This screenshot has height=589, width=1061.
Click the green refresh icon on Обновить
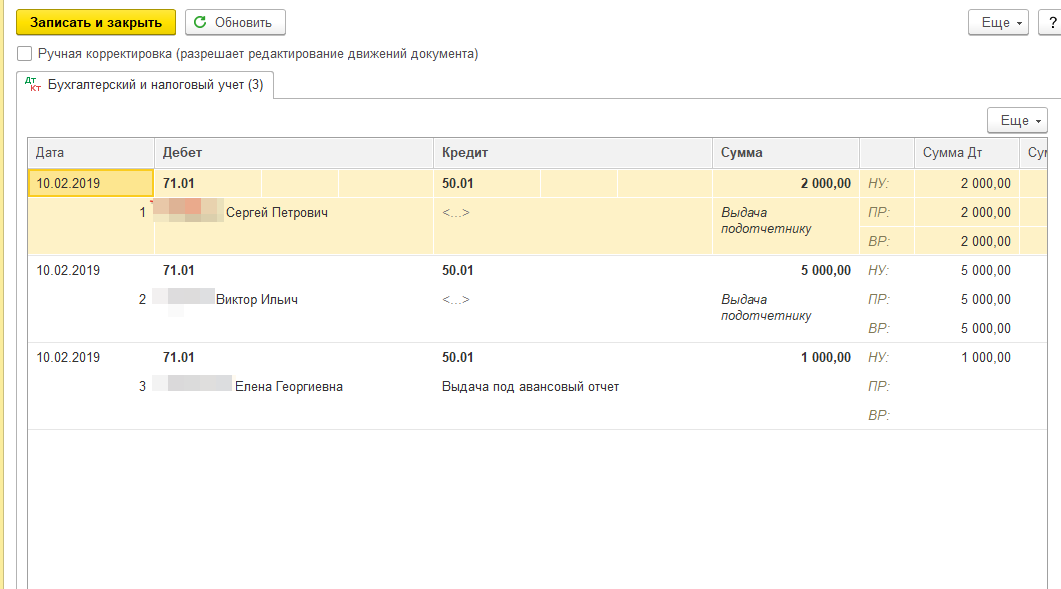[200, 22]
